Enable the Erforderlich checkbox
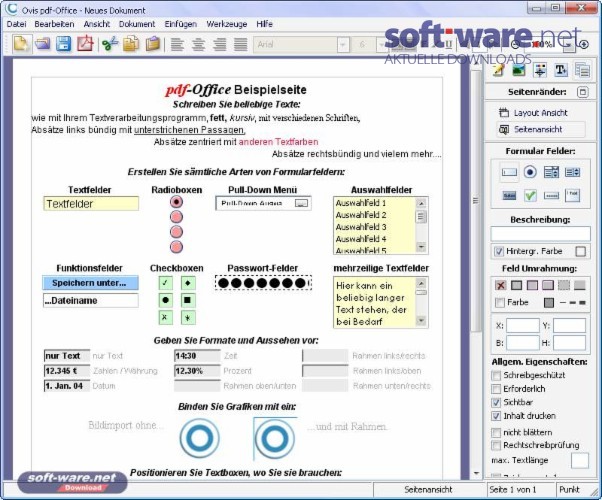This screenshot has width=602, height=500. [x=496, y=389]
